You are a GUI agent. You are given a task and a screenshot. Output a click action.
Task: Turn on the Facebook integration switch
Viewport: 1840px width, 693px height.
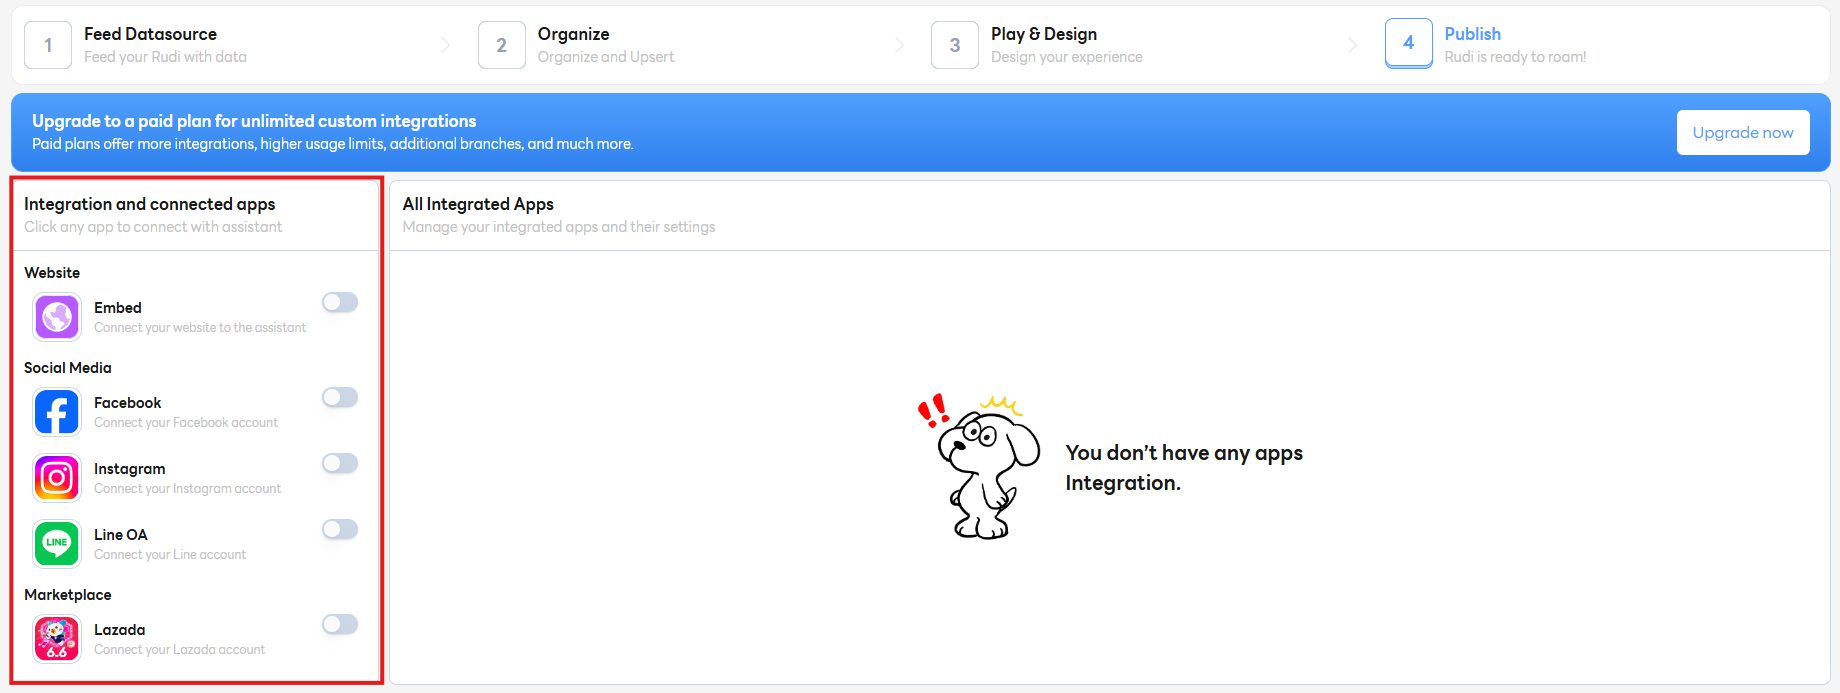click(x=340, y=397)
